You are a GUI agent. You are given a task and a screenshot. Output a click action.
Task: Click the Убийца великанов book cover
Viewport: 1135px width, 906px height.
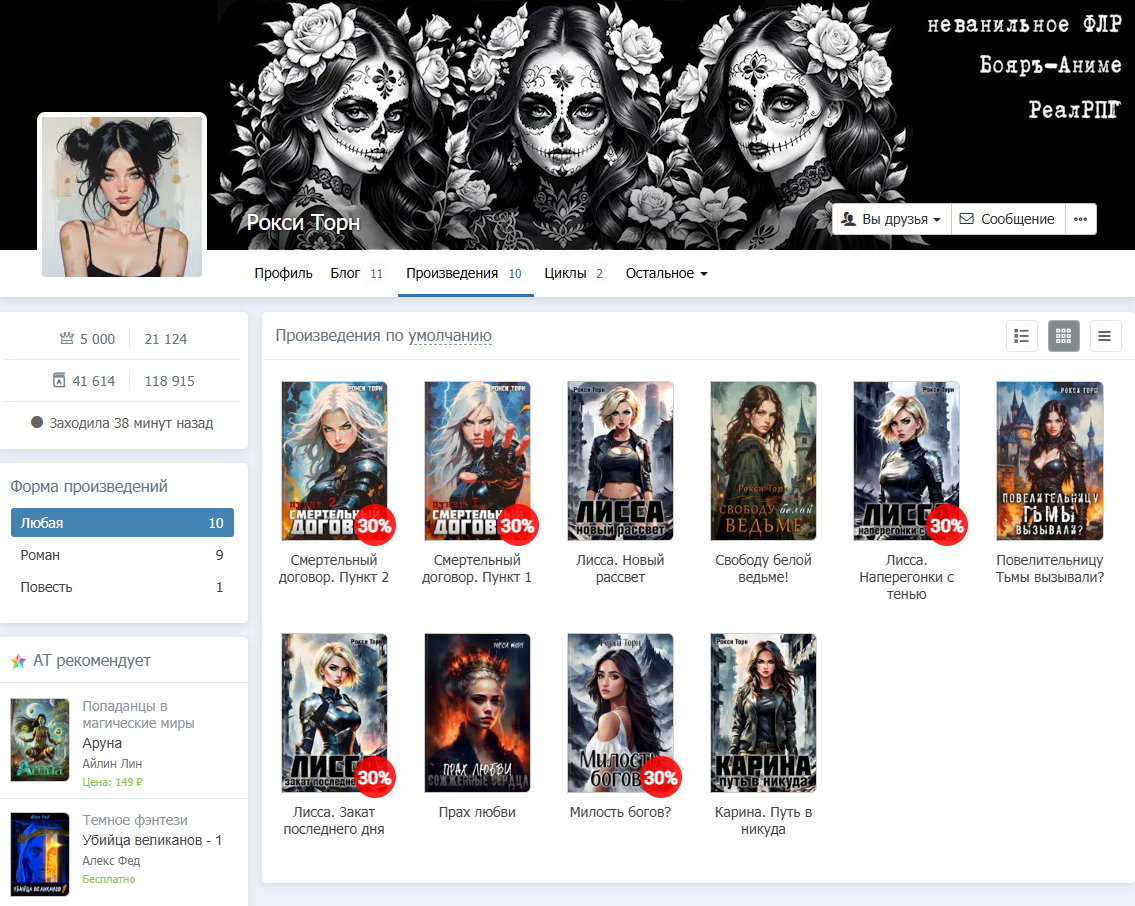coord(40,854)
